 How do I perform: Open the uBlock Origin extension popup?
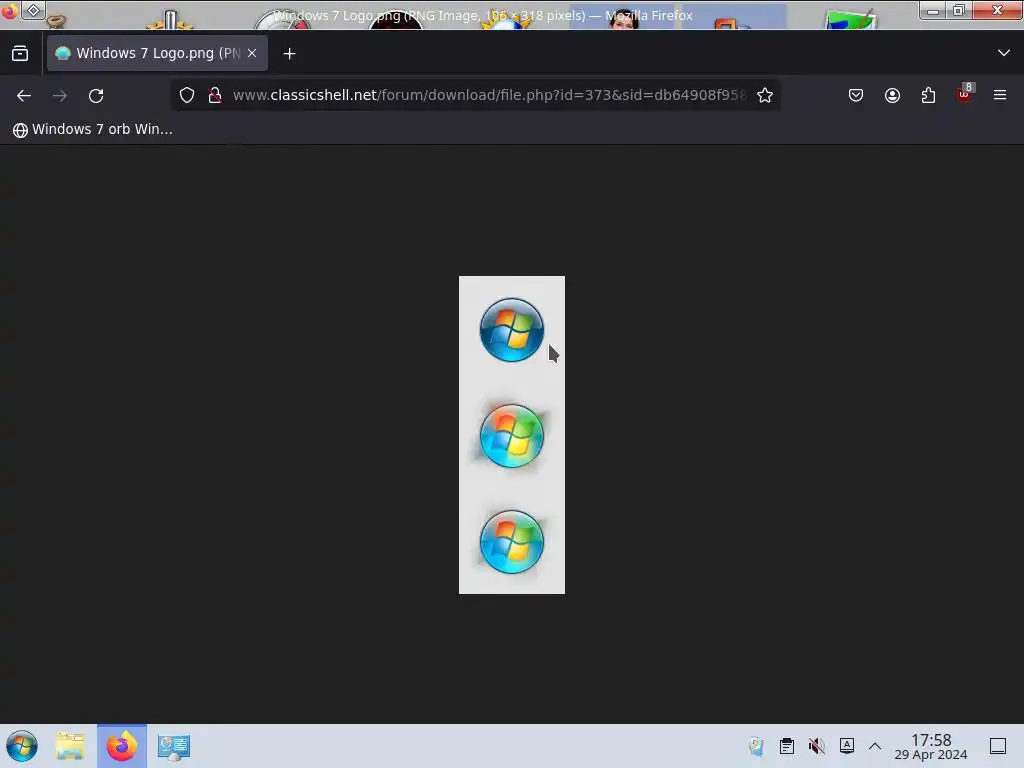click(965, 94)
